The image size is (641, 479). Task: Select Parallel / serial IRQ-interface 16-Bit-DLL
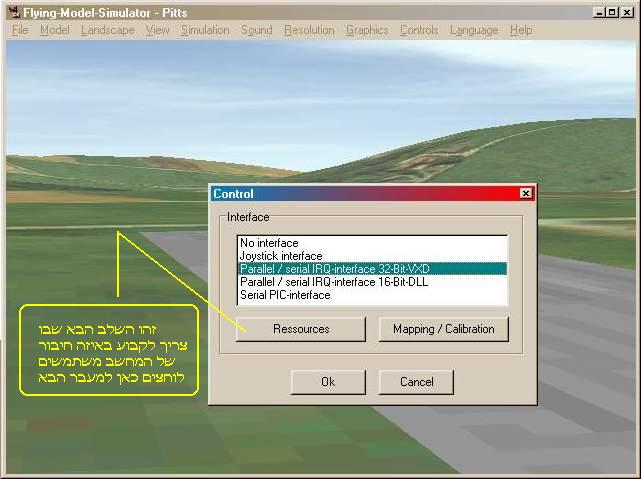(x=372, y=282)
